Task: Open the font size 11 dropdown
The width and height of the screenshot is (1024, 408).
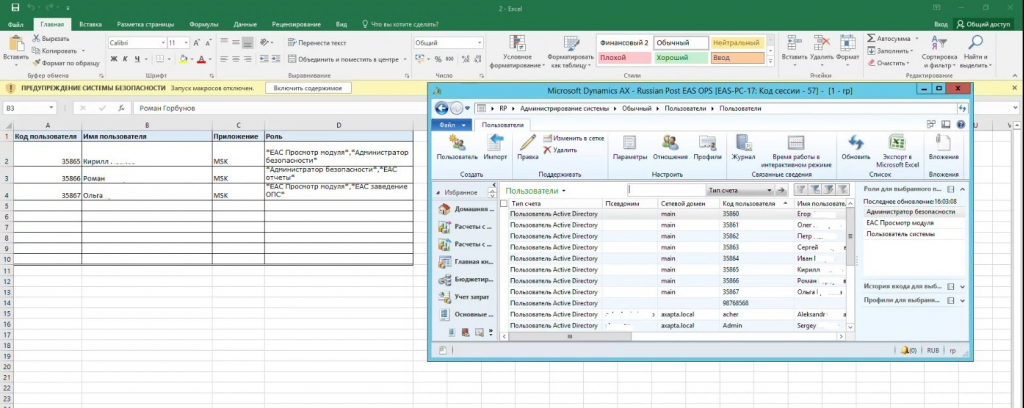Action: [x=187, y=42]
